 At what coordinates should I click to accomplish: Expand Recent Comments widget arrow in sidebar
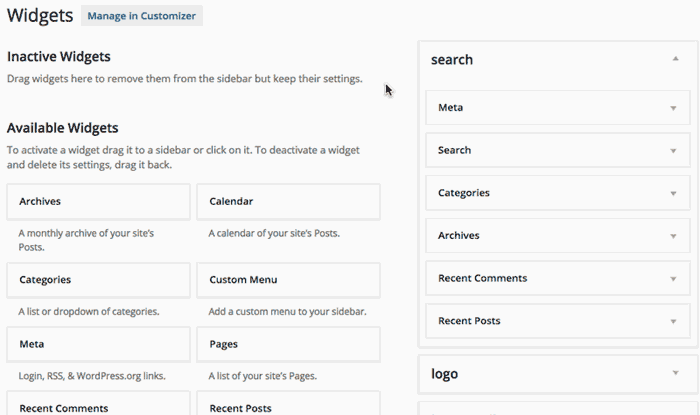click(x=673, y=279)
